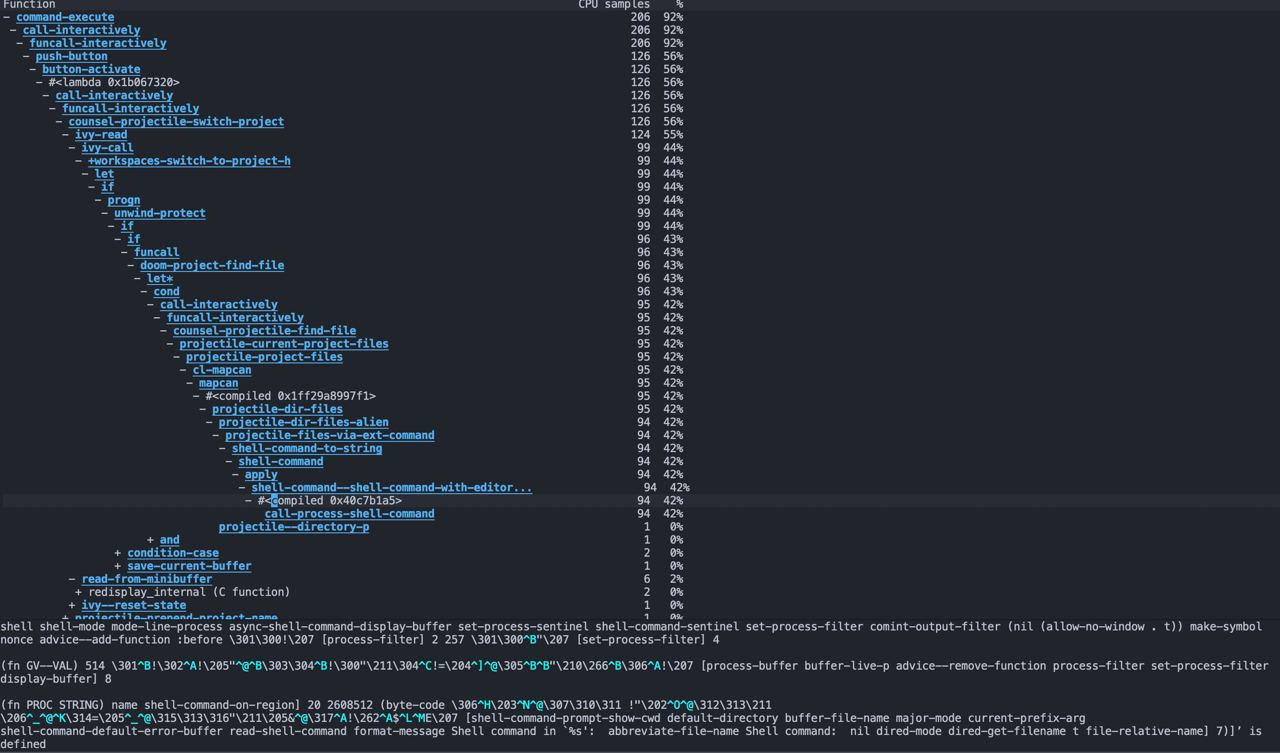The image size is (1280, 753).
Task: Expand the condition-case tree node
Action: tap(118, 552)
